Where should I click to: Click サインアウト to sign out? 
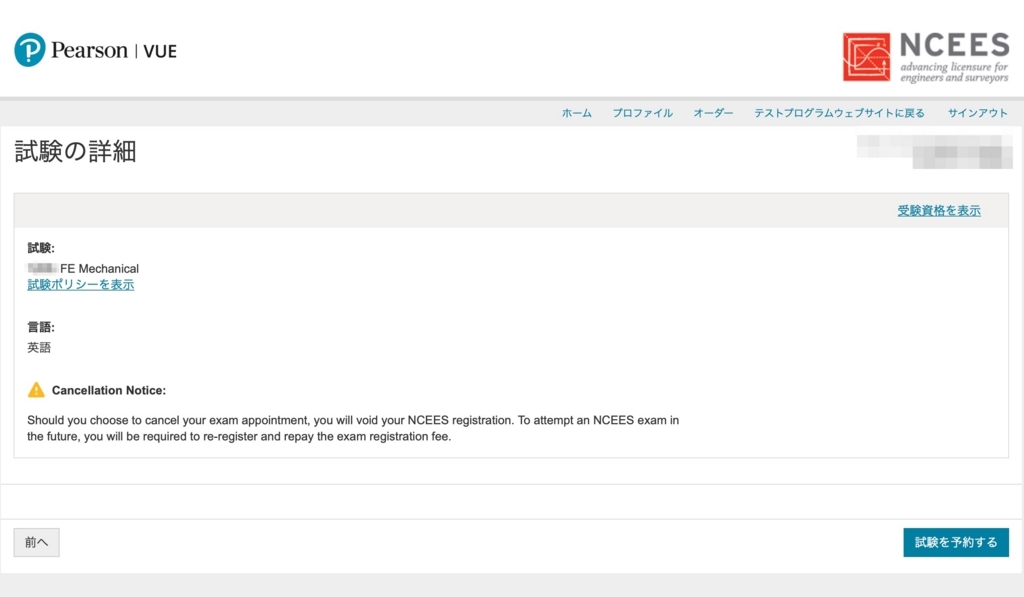click(978, 113)
